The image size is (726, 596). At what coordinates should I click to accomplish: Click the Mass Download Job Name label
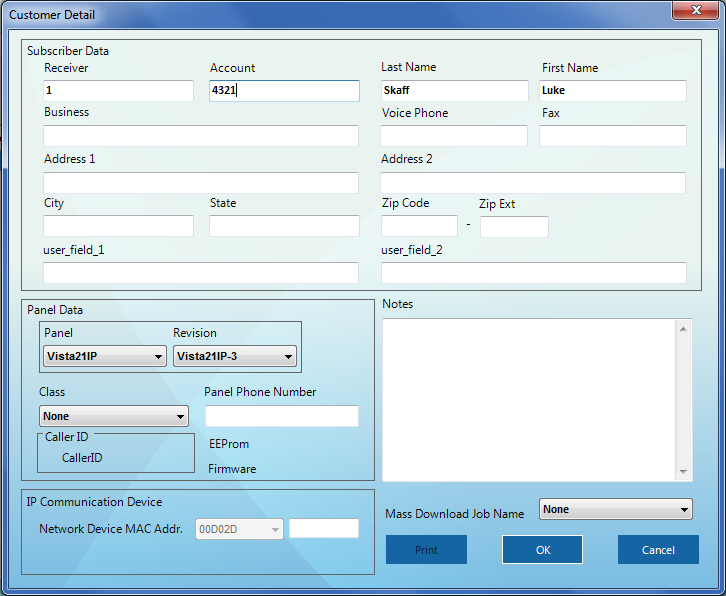click(455, 514)
